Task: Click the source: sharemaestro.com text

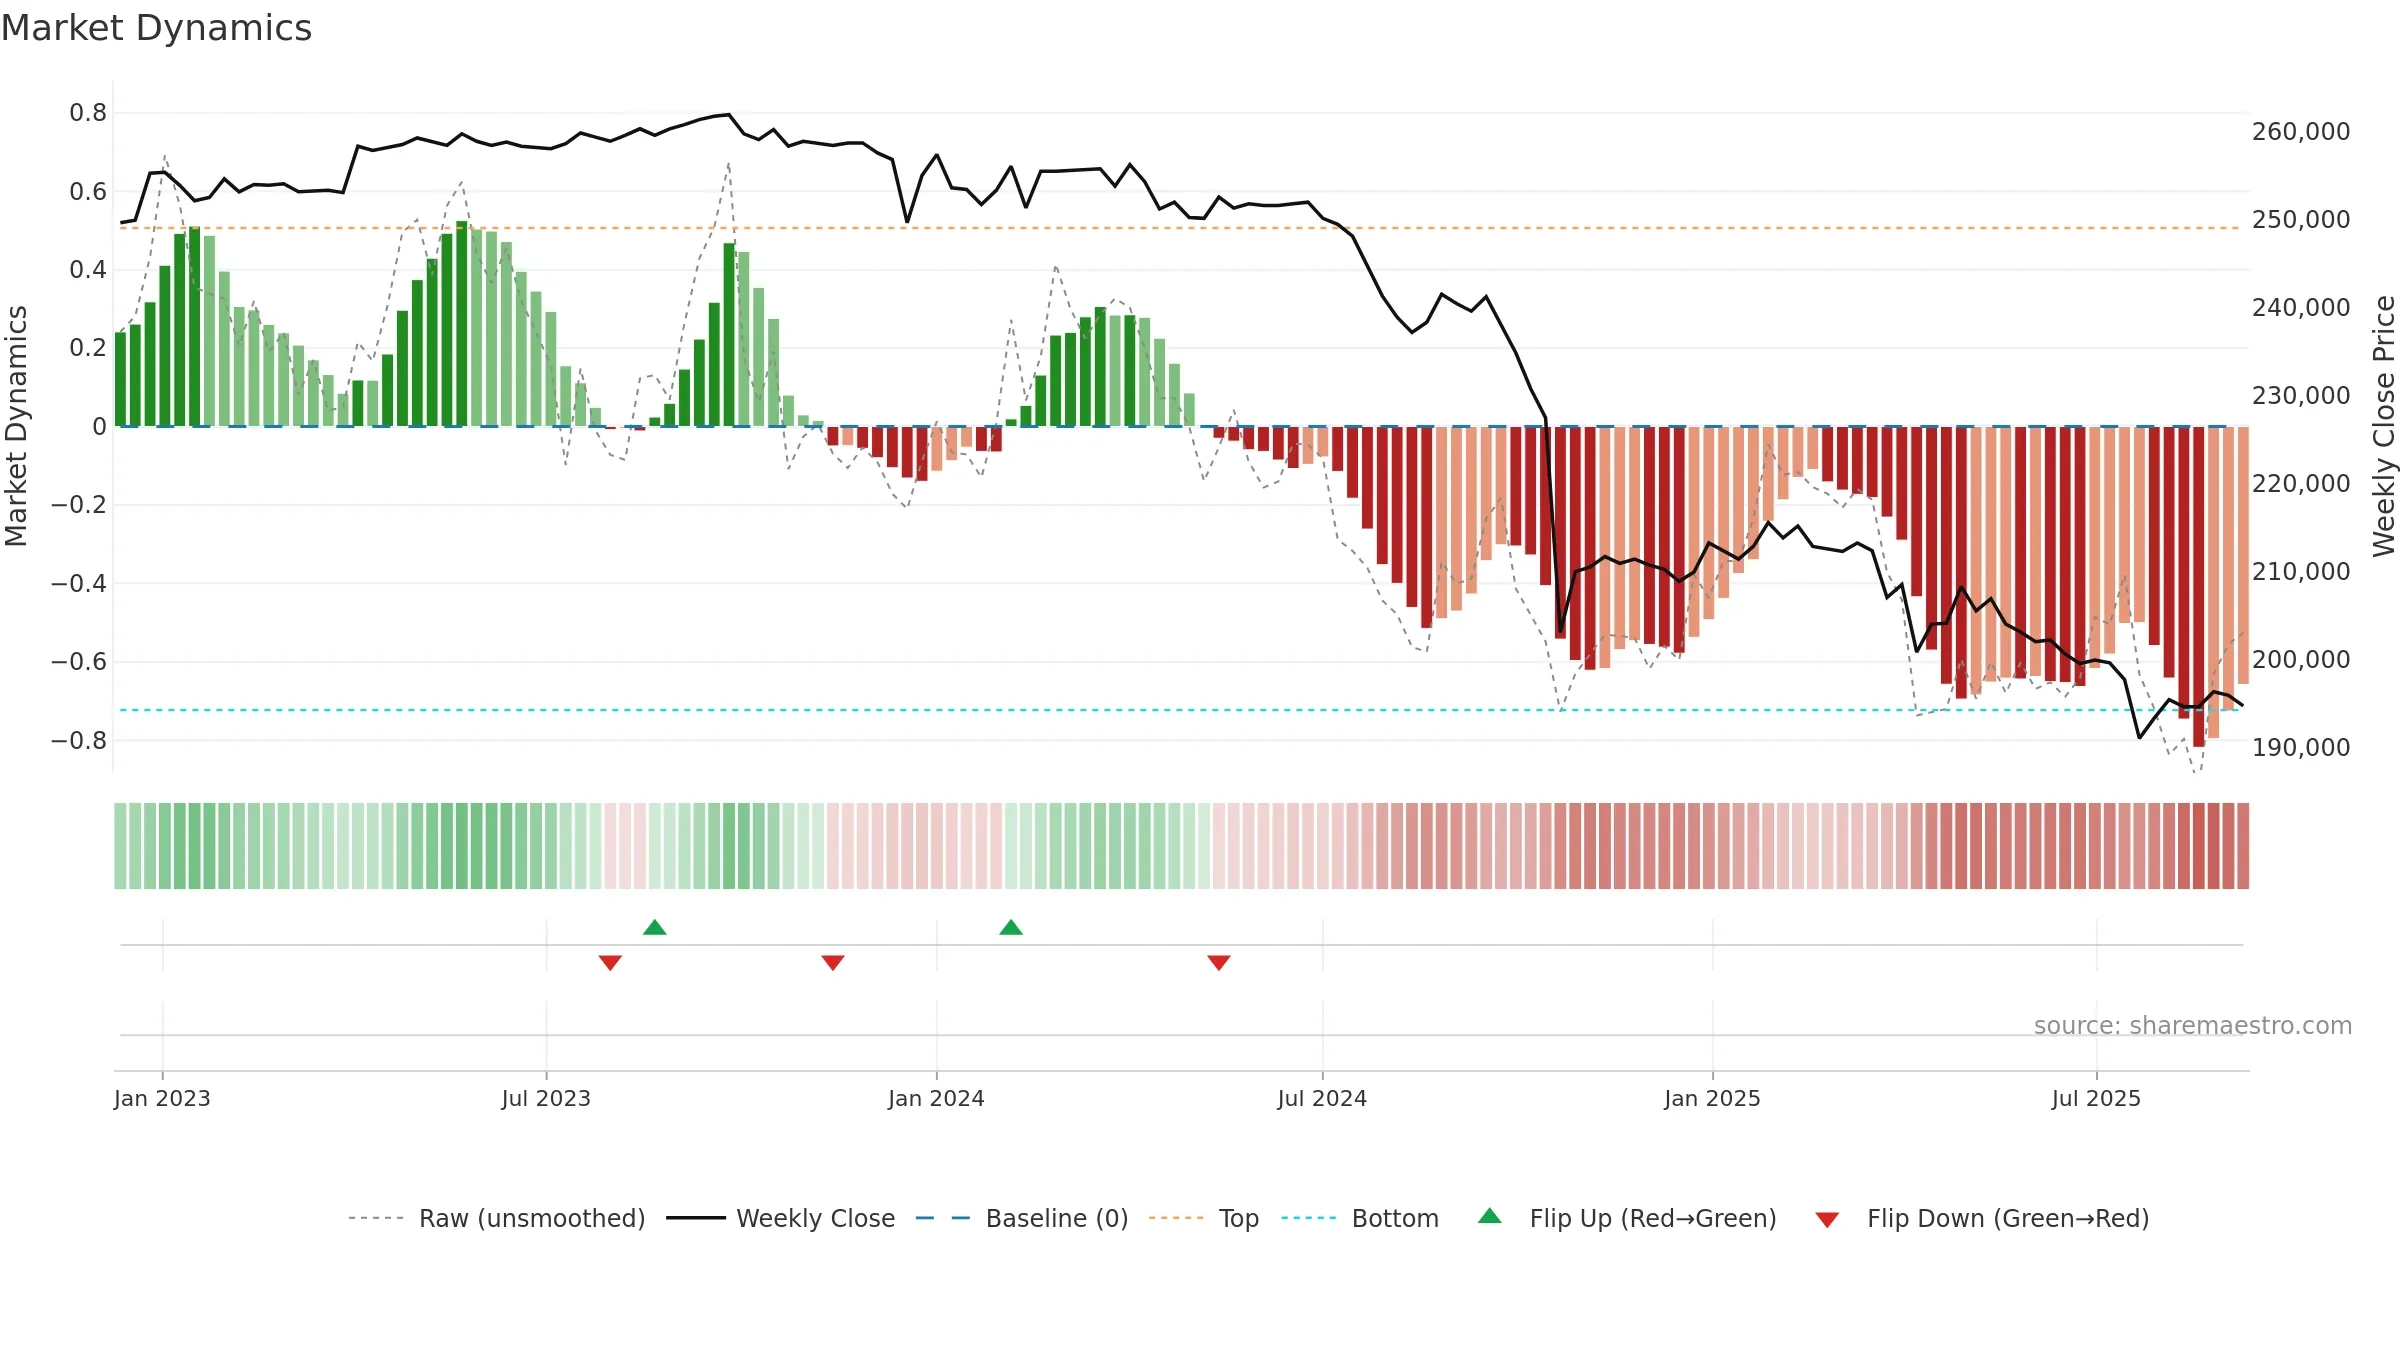Action: pos(2193,1025)
